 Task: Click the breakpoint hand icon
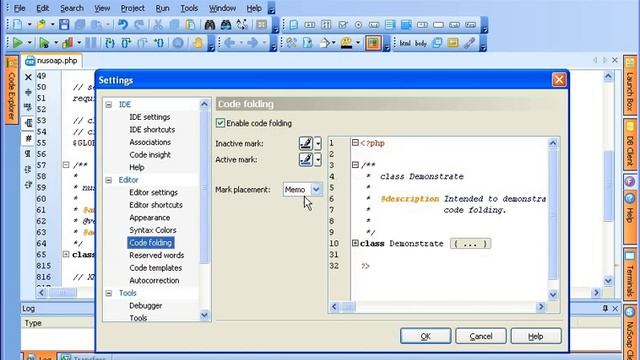(198, 42)
